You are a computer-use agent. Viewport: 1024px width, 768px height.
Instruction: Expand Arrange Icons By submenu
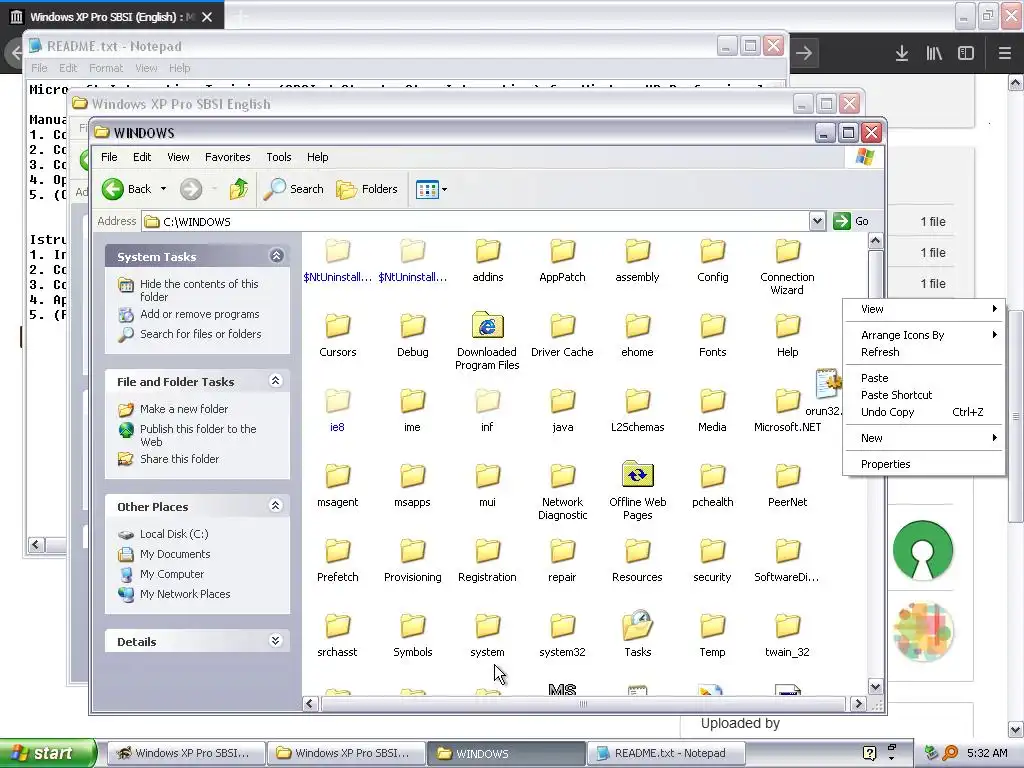(923, 336)
